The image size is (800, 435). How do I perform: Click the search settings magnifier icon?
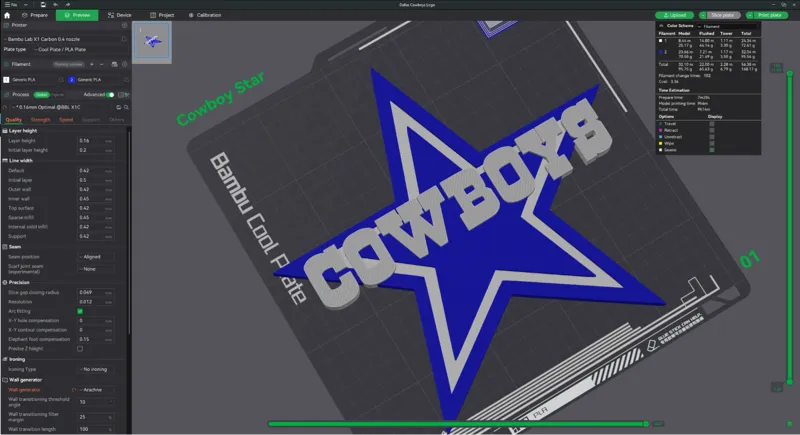tap(126, 108)
